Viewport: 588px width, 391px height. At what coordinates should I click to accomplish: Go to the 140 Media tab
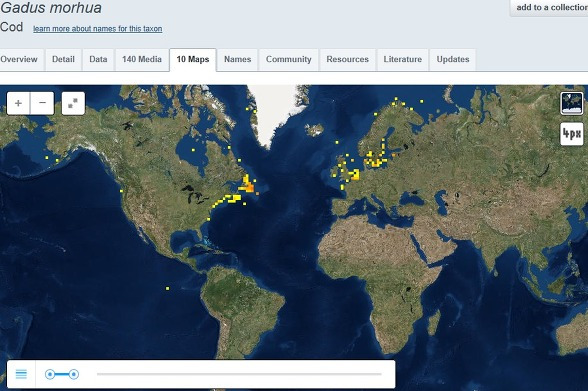pyautogui.click(x=142, y=59)
